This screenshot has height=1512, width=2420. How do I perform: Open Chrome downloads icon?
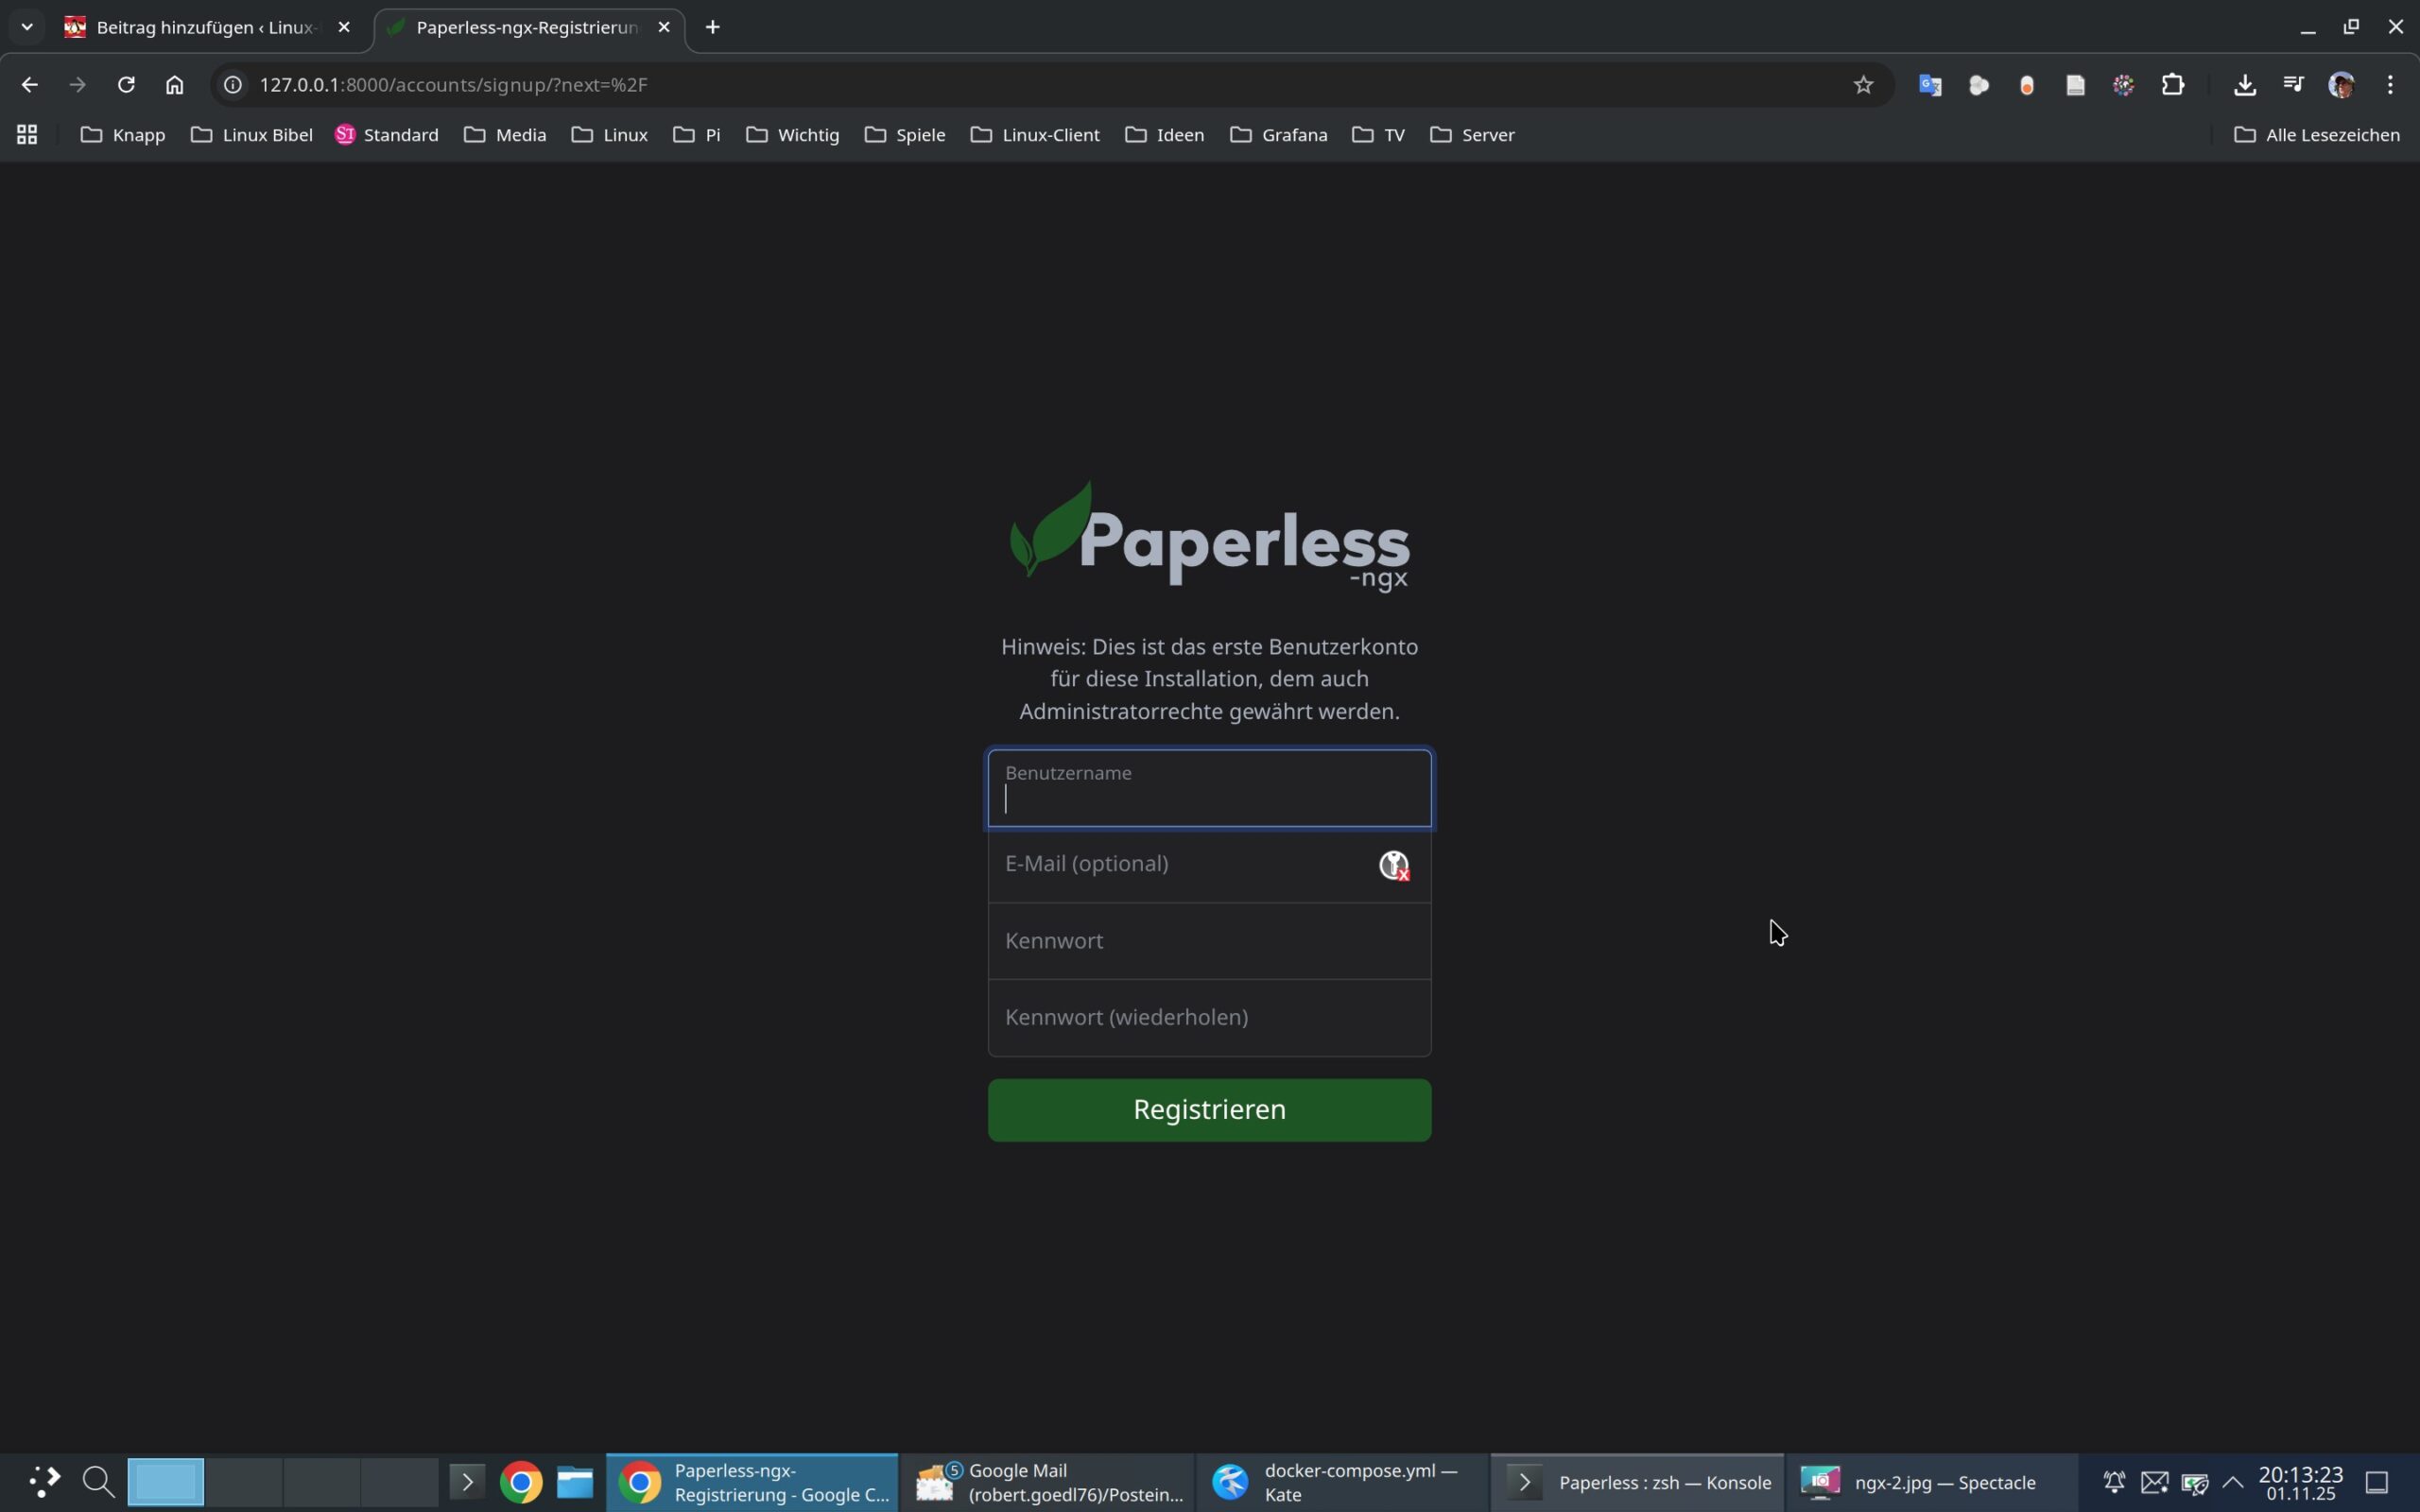click(2244, 85)
